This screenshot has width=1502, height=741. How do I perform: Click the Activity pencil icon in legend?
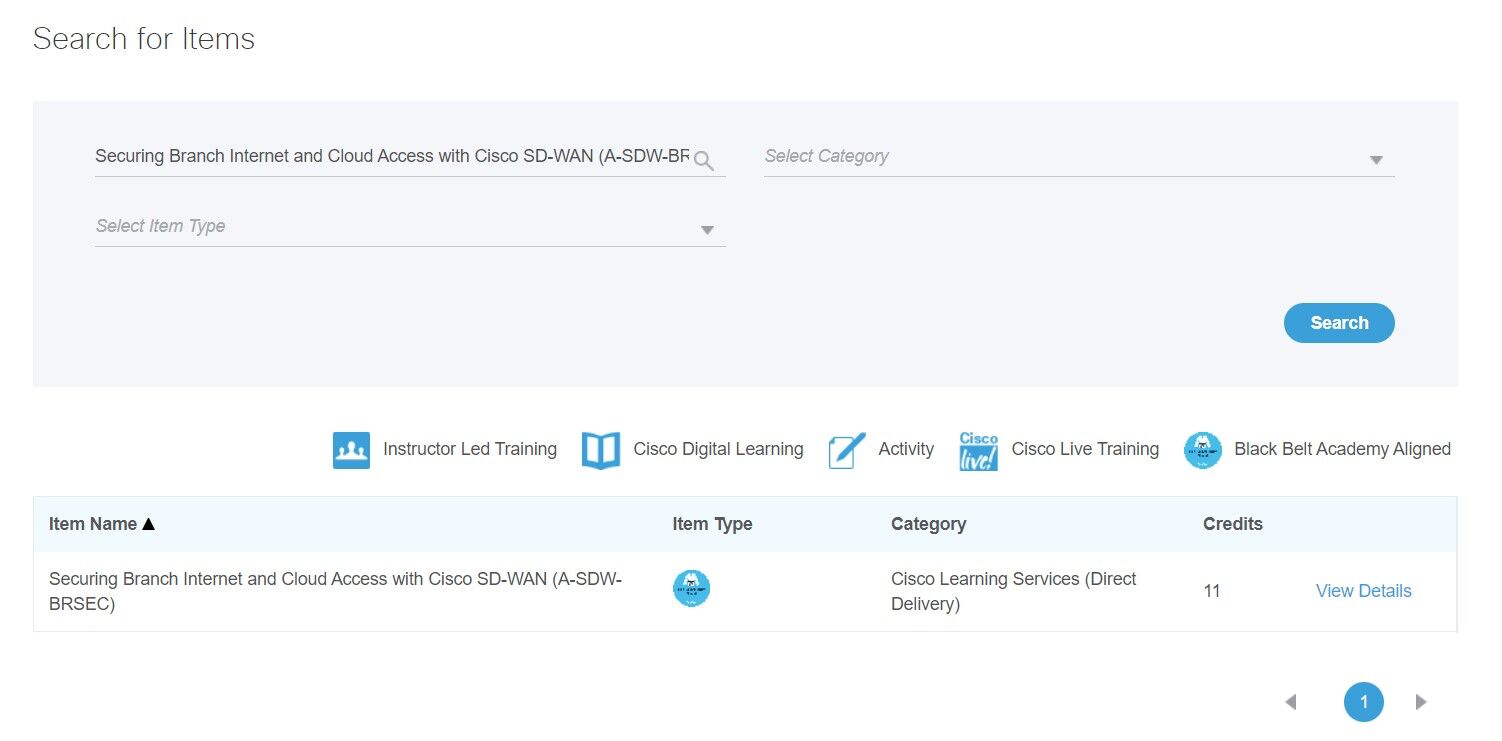click(x=846, y=450)
